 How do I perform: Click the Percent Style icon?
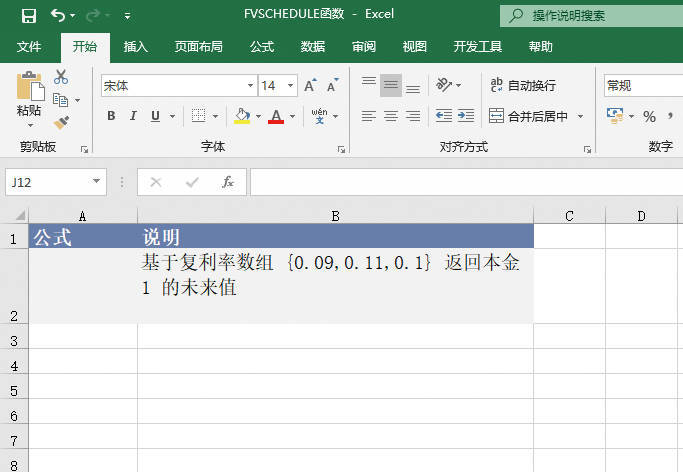pyautogui.click(x=649, y=116)
